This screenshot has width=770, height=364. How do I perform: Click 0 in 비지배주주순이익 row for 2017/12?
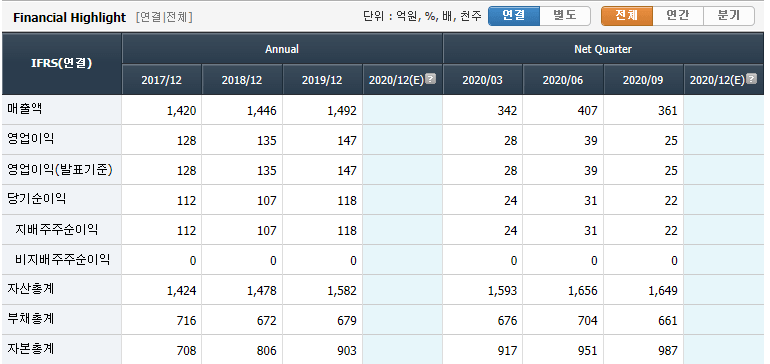coord(193,260)
